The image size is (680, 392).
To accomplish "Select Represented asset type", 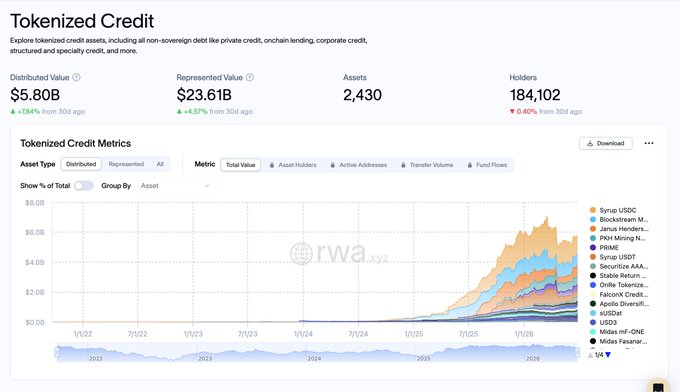I will coord(126,164).
